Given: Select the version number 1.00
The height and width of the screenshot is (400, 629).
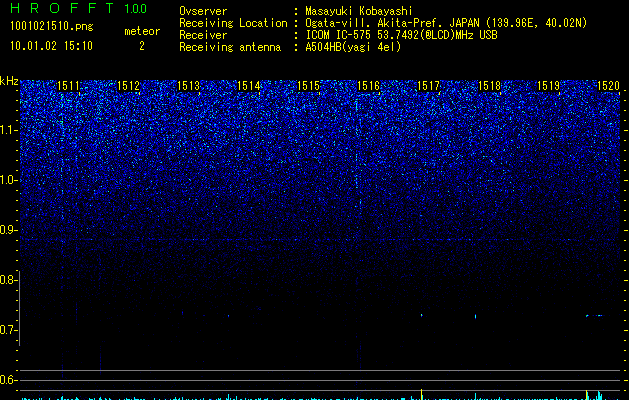Looking at the screenshot, I should click(136, 9).
